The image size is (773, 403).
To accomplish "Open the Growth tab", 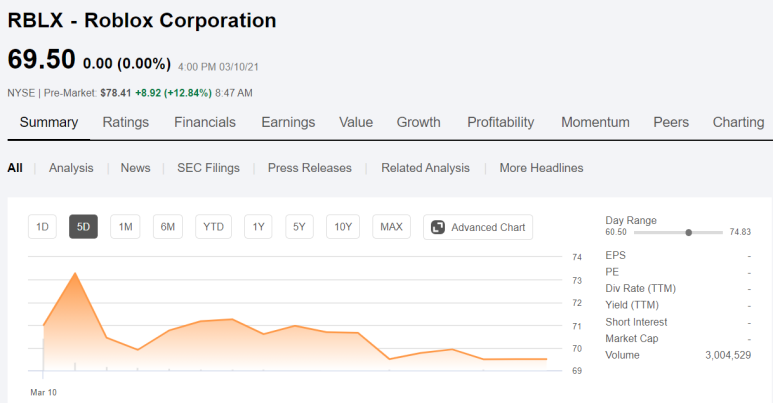I will tap(419, 122).
